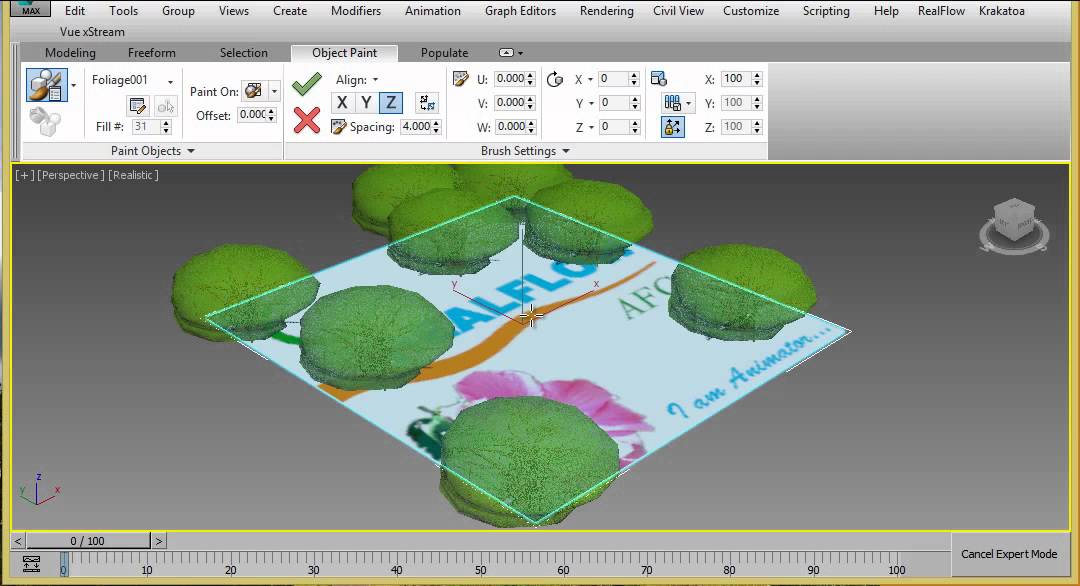Screen dimensions: 1080x586
Task: Click the Spacing brush icon
Action: coord(338,127)
